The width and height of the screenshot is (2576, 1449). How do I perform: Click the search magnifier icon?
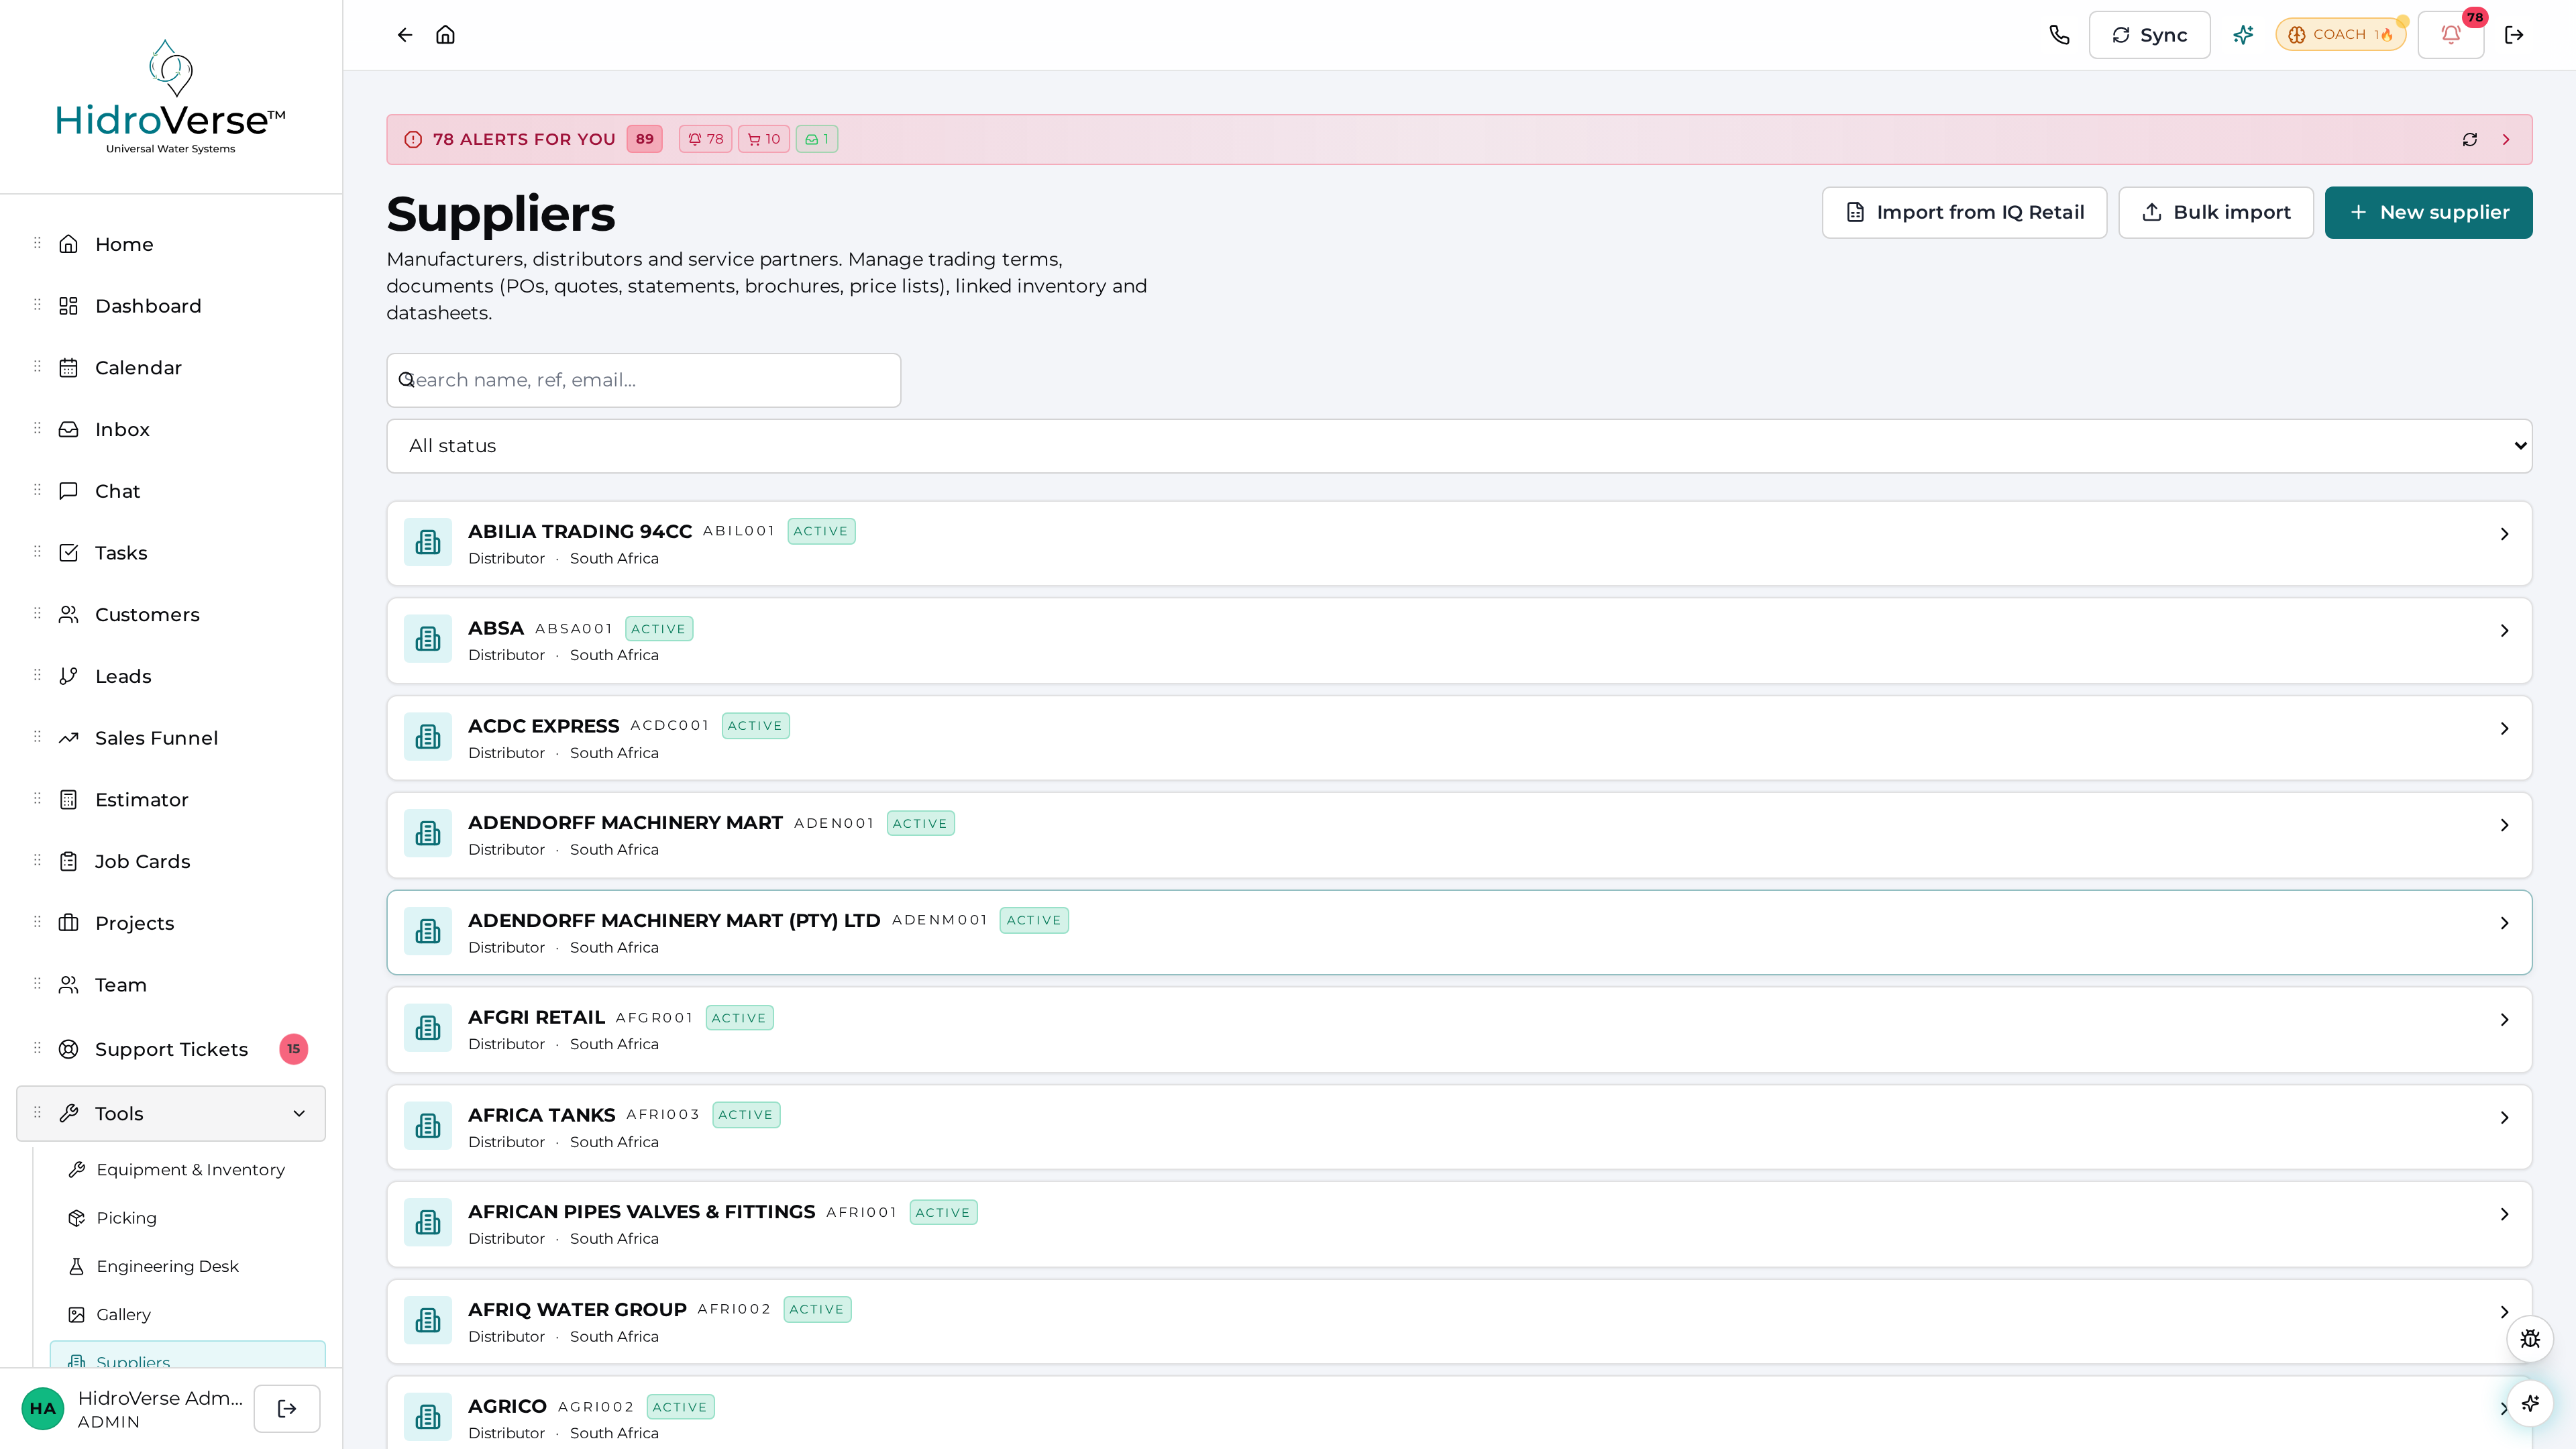[406, 380]
